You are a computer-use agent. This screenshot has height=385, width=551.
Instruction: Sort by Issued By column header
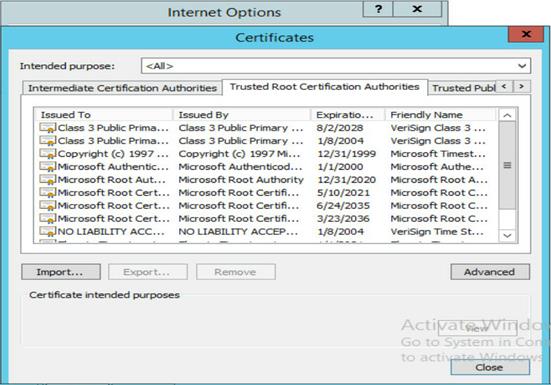[242, 115]
